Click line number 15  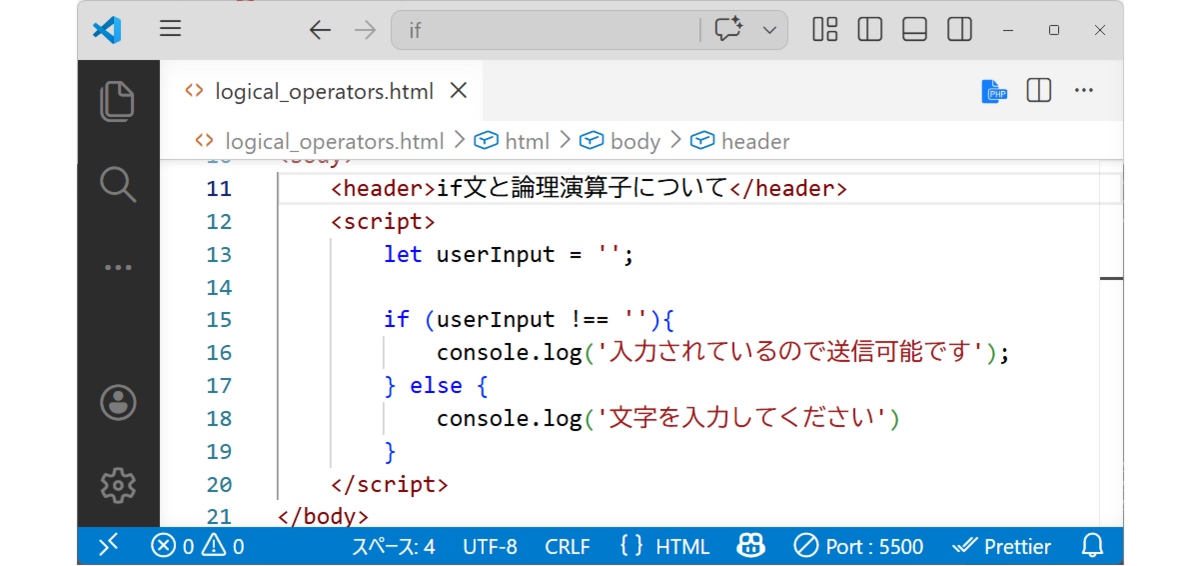point(219,319)
